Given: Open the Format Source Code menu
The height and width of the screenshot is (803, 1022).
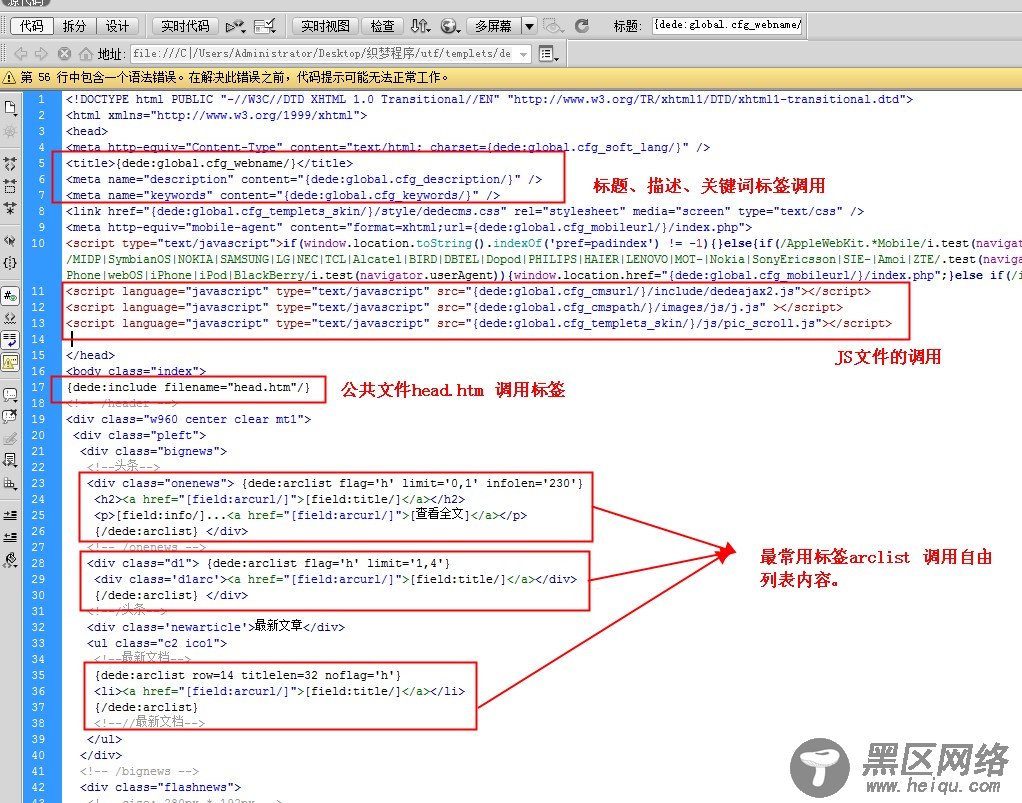Looking at the screenshot, I should (10, 560).
